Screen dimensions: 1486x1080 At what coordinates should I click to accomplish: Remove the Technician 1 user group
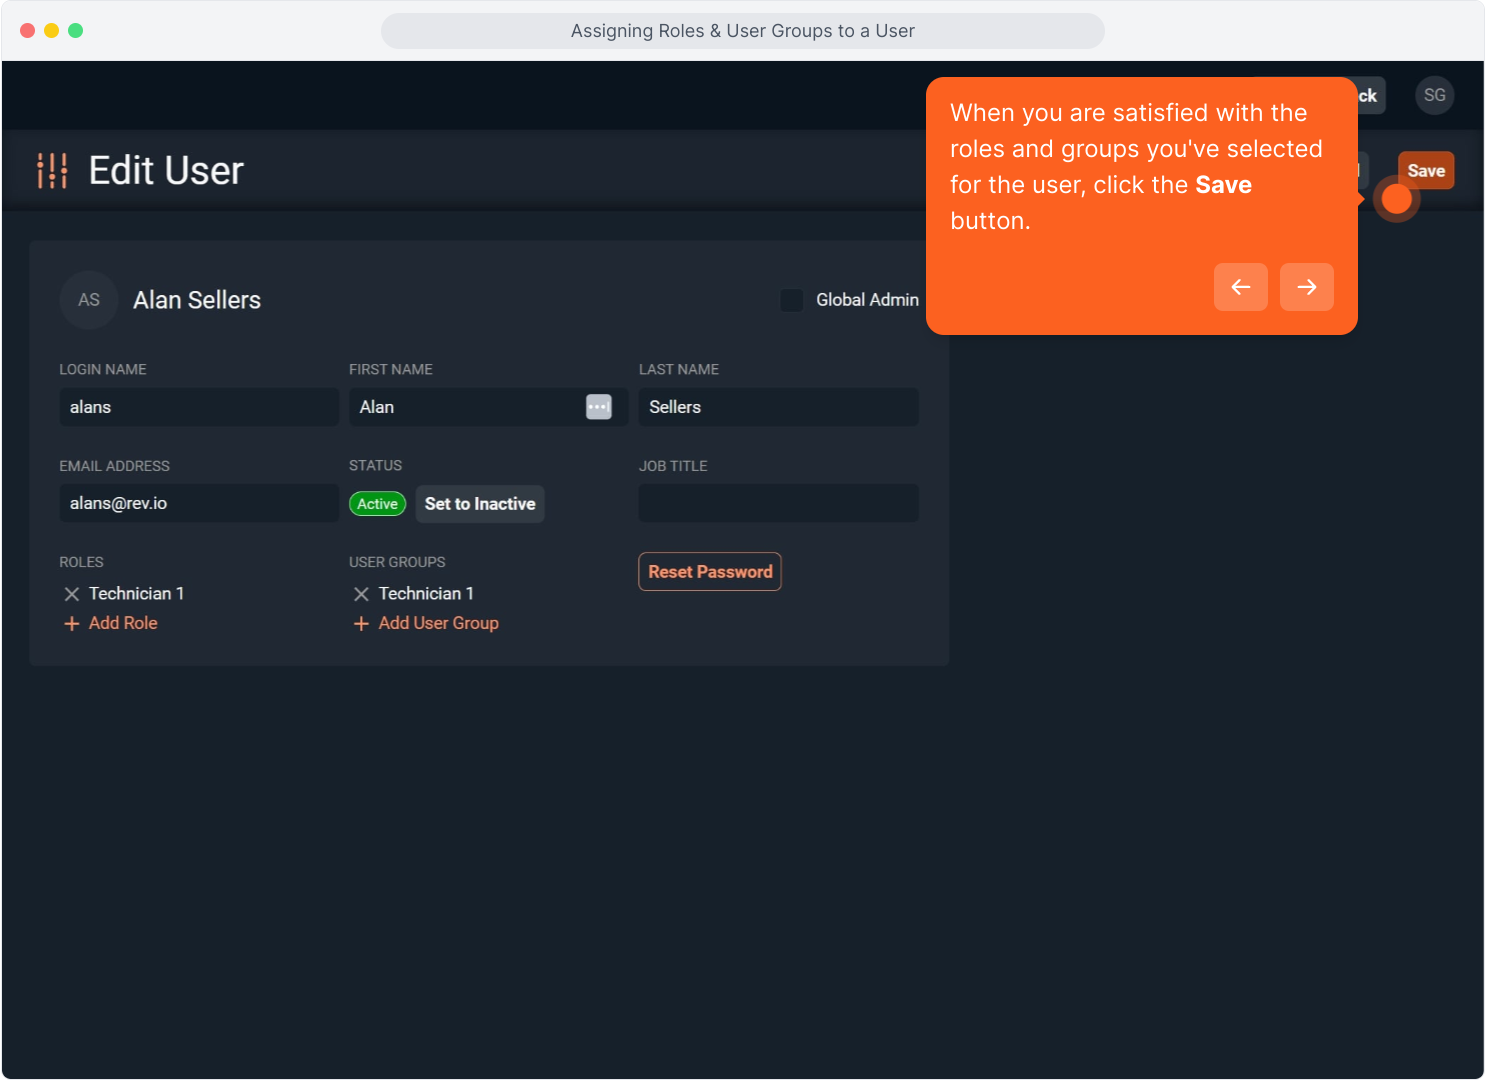362,594
